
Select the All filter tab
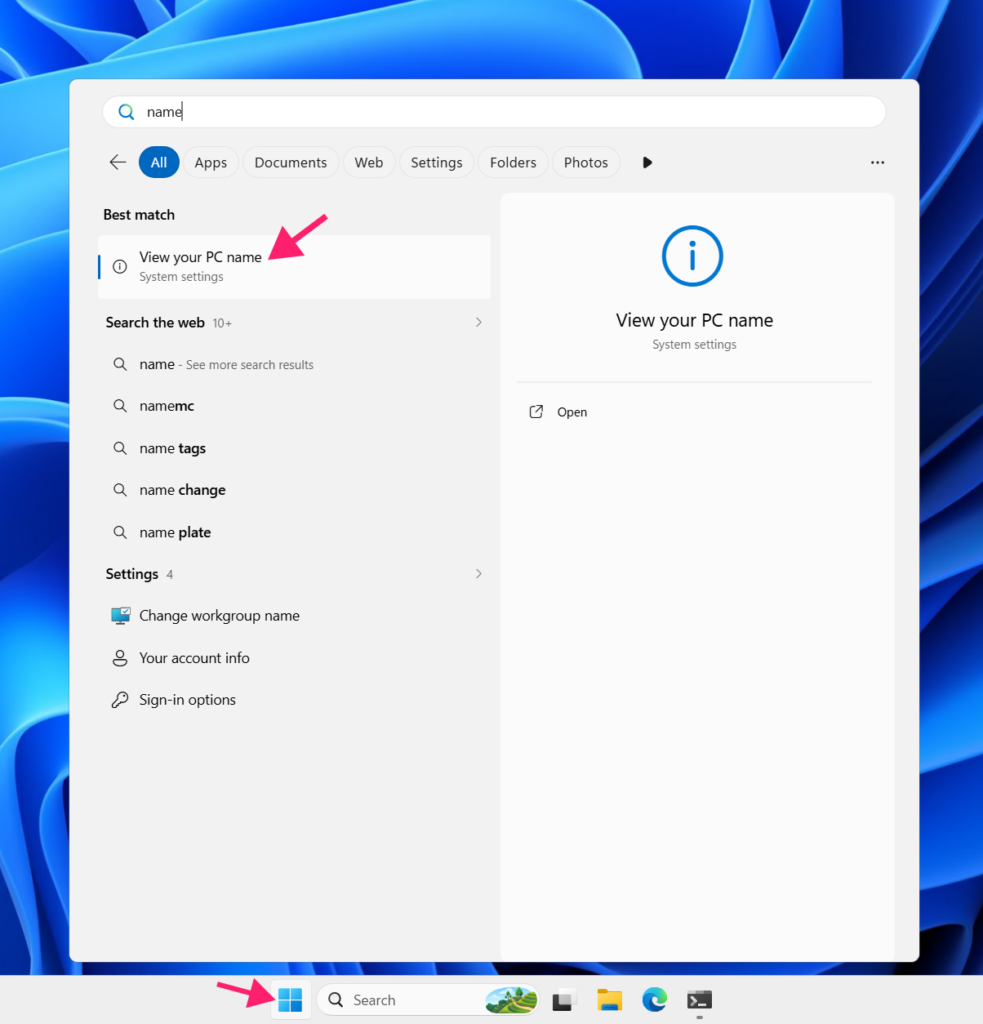(159, 162)
